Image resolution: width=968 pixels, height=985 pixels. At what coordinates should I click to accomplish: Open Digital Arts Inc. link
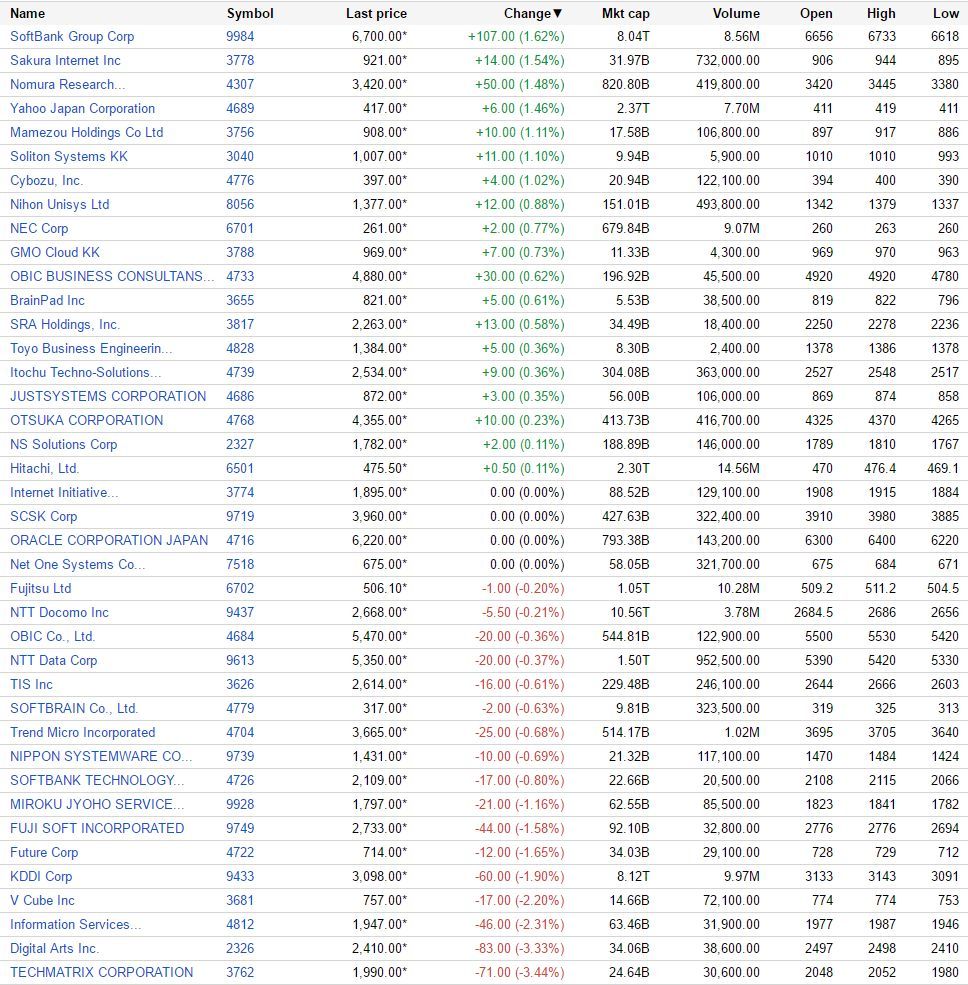pos(55,948)
